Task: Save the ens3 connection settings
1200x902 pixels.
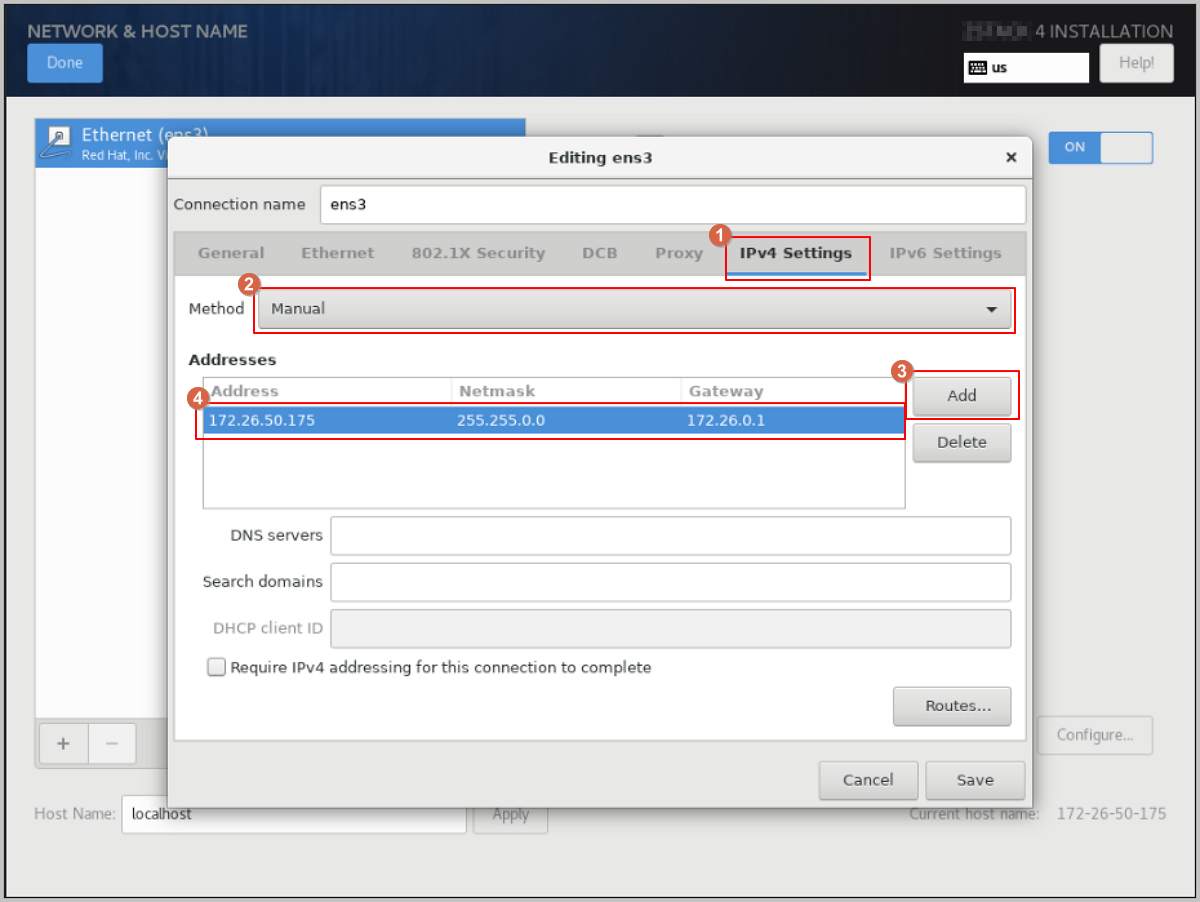Action: 974,780
